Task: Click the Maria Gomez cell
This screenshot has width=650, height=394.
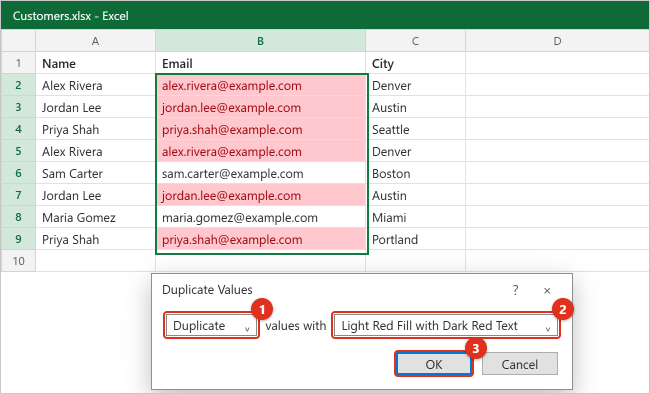Action: pyautogui.click(x=95, y=217)
